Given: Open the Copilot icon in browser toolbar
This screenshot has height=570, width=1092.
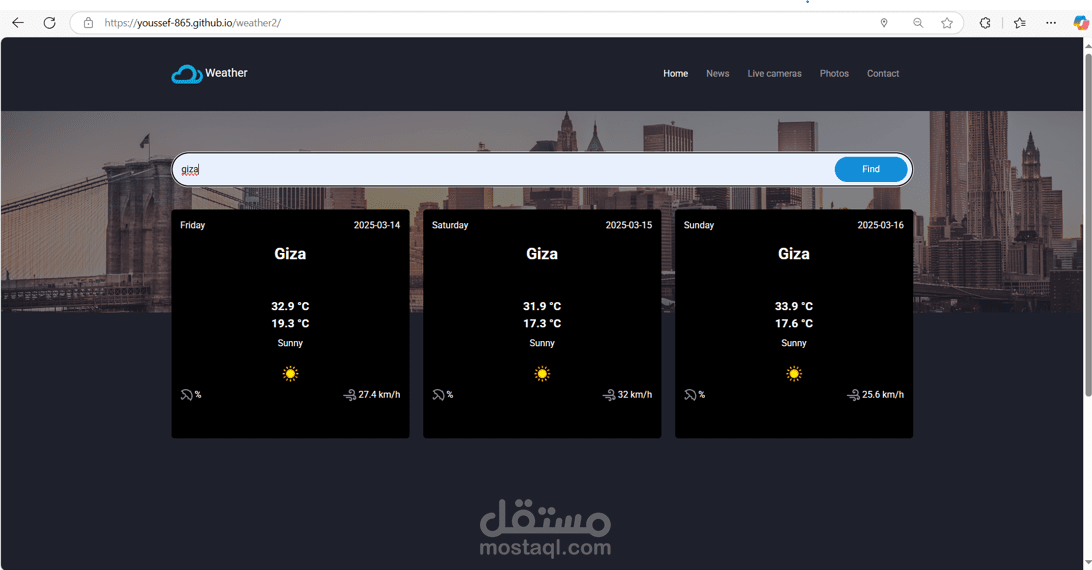Looking at the screenshot, I should click(x=1080, y=23).
